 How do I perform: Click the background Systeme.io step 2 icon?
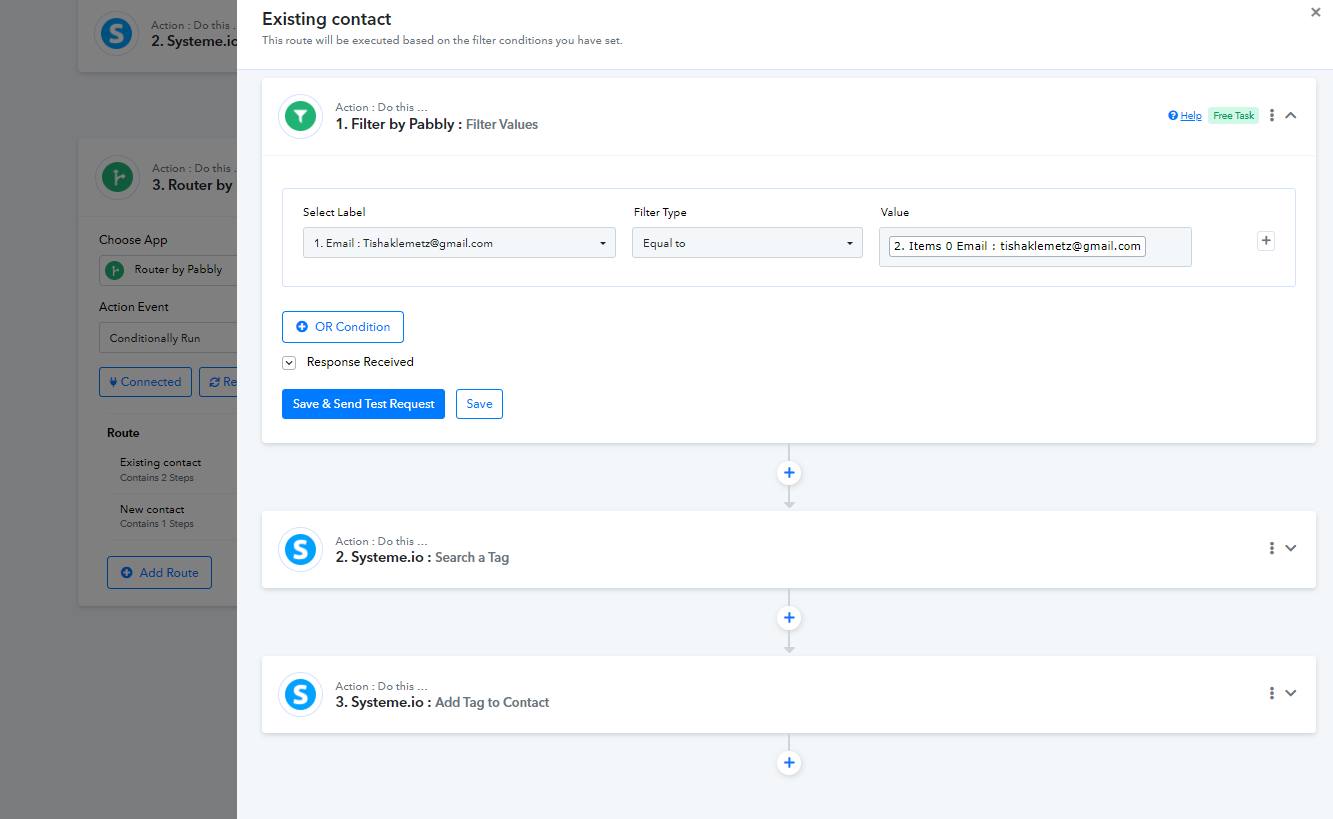click(x=117, y=33)
